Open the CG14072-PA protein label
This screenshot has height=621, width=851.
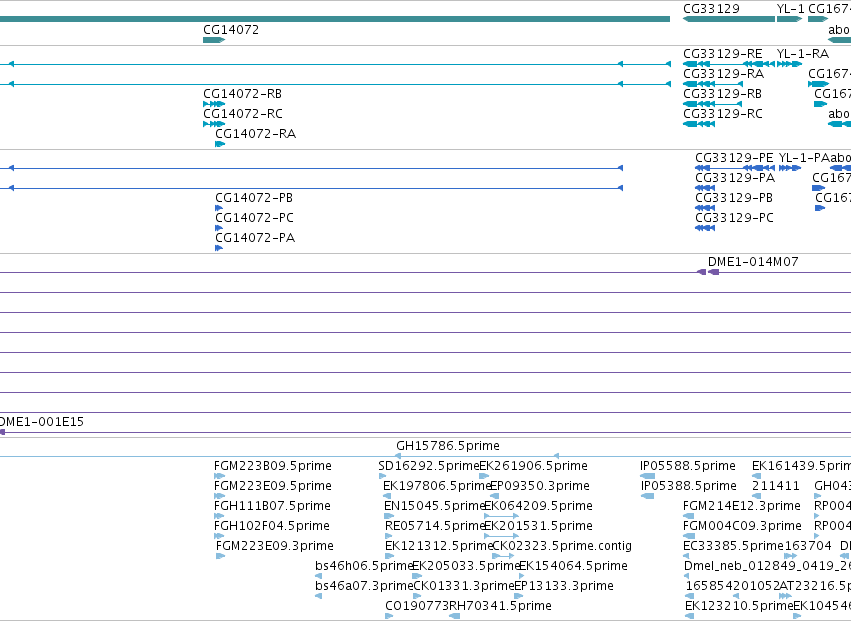[x=255, y=238]
